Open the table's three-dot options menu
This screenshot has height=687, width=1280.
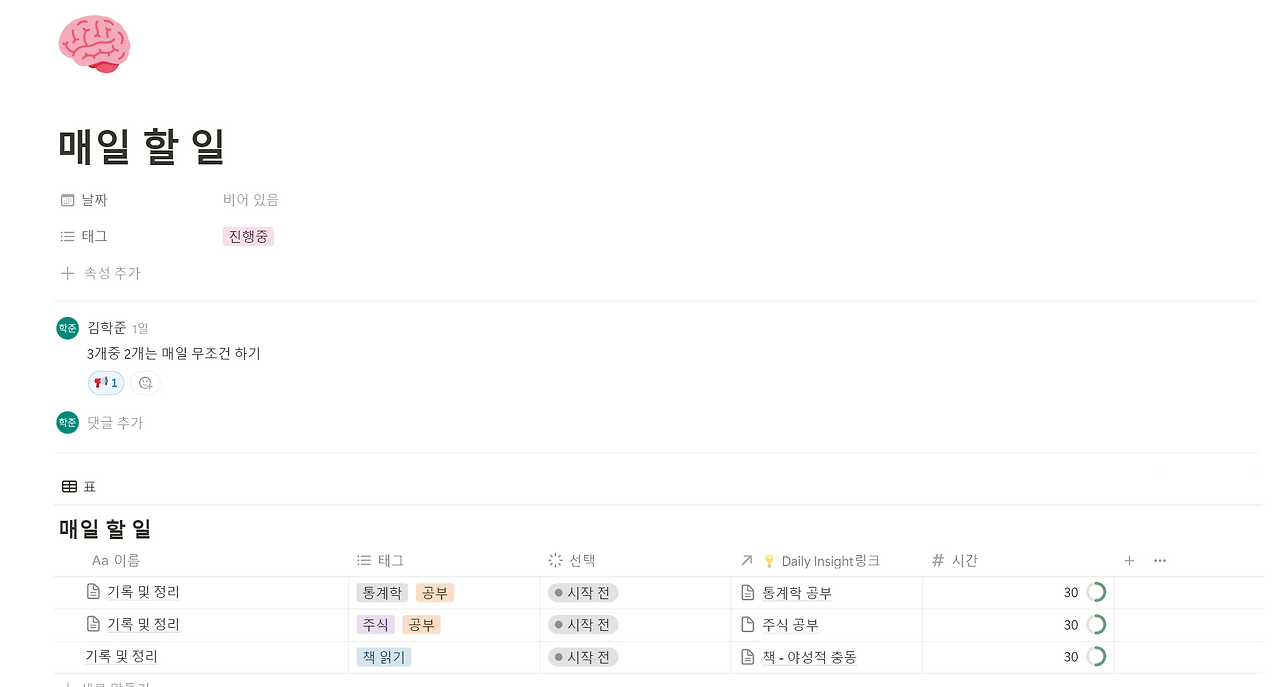point(1160,561)
